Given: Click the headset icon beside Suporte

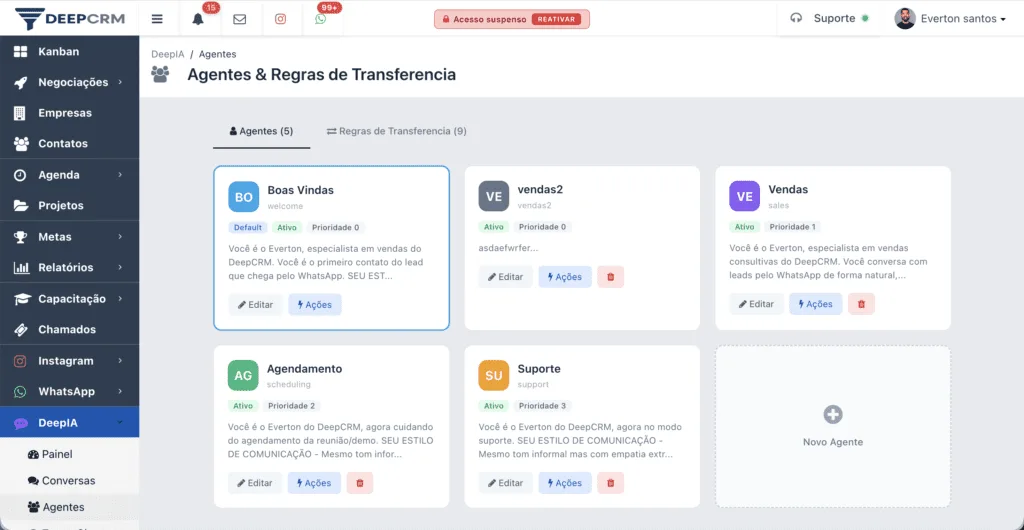Looking at the screenshot, I should click(x=795, y=18).
